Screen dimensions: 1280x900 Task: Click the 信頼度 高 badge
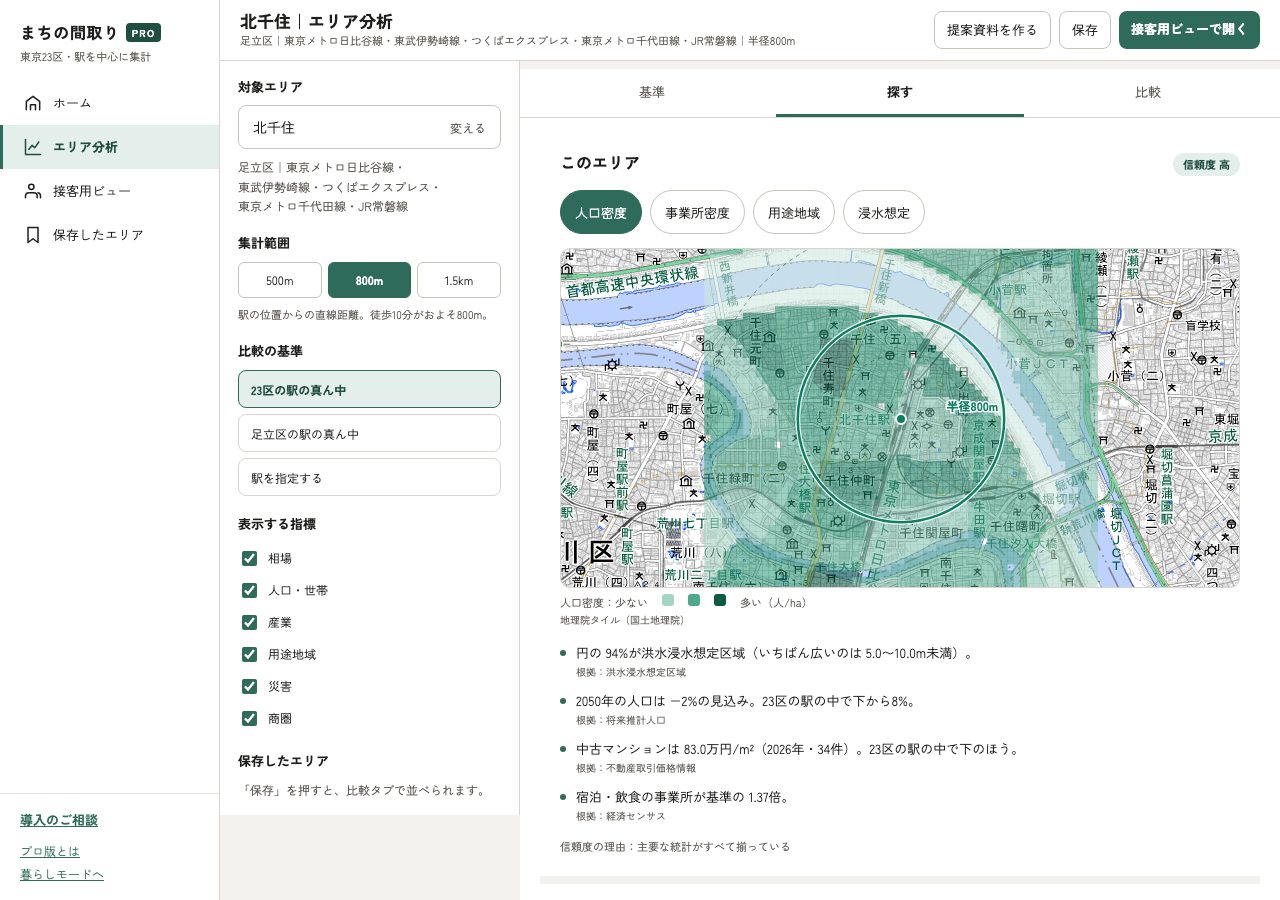click(x=1206, y=165)
